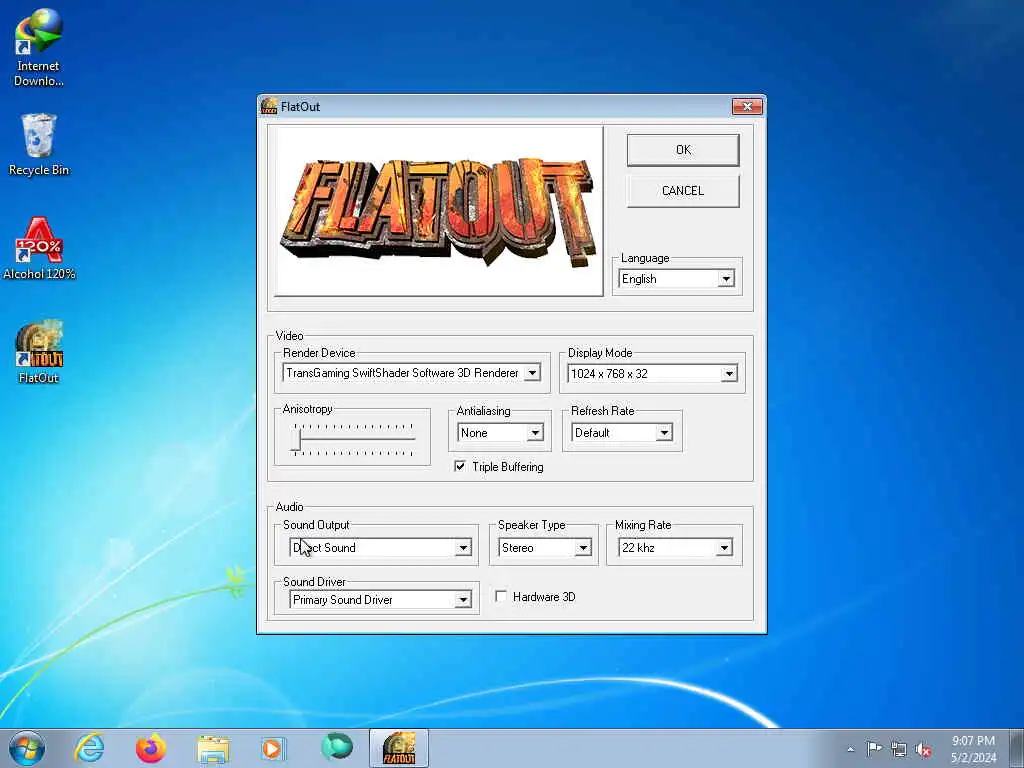The height and width of the screenshot is (768, 1024).
Task: Open the Language dropdown set to English
Action: 677,279
